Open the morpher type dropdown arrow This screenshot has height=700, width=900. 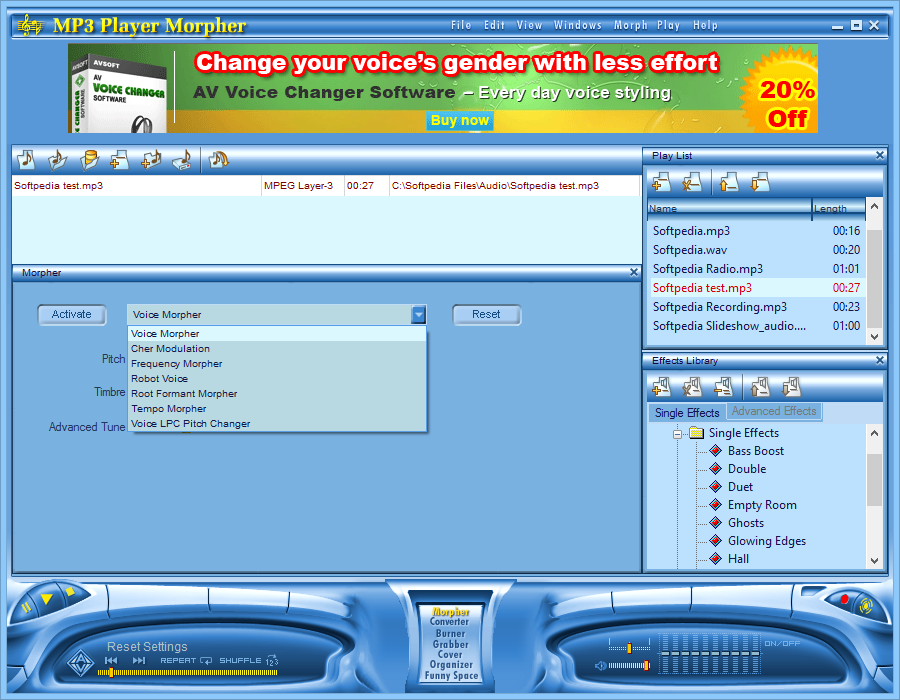pos(419,314)
